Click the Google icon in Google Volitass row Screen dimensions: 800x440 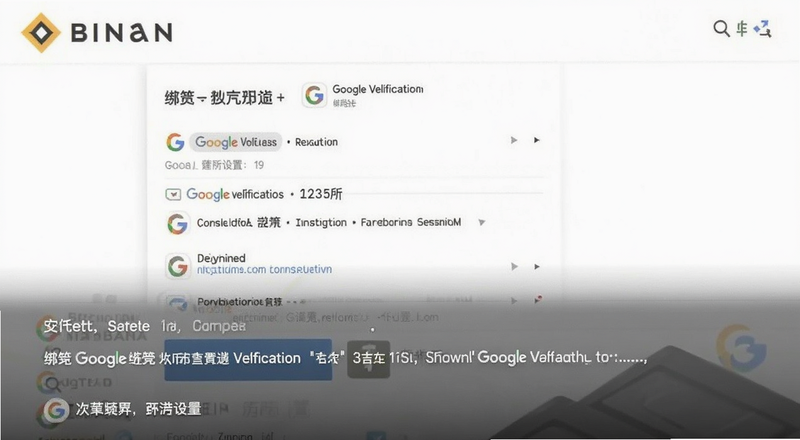(x=175, y=142)
